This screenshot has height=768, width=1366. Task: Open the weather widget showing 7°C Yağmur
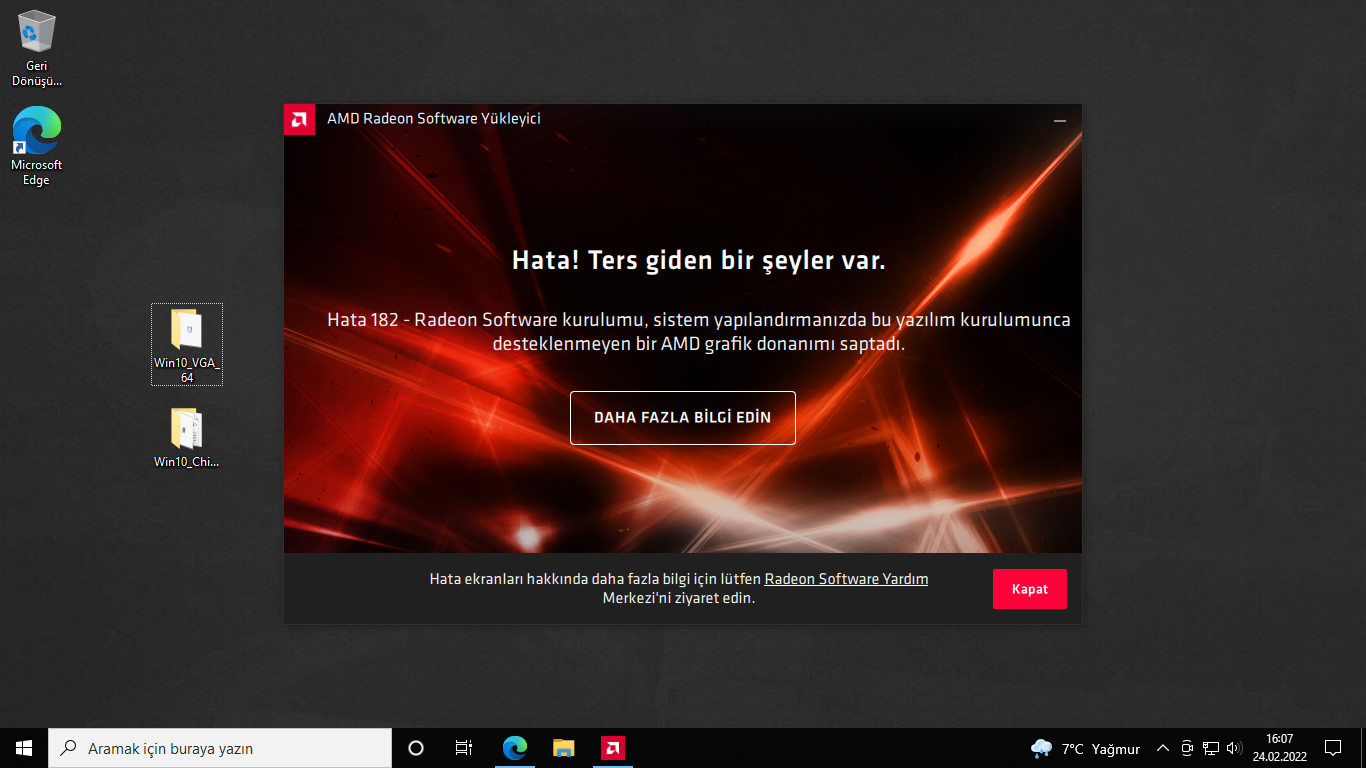pyautogui.click(x=1085, y=748)
